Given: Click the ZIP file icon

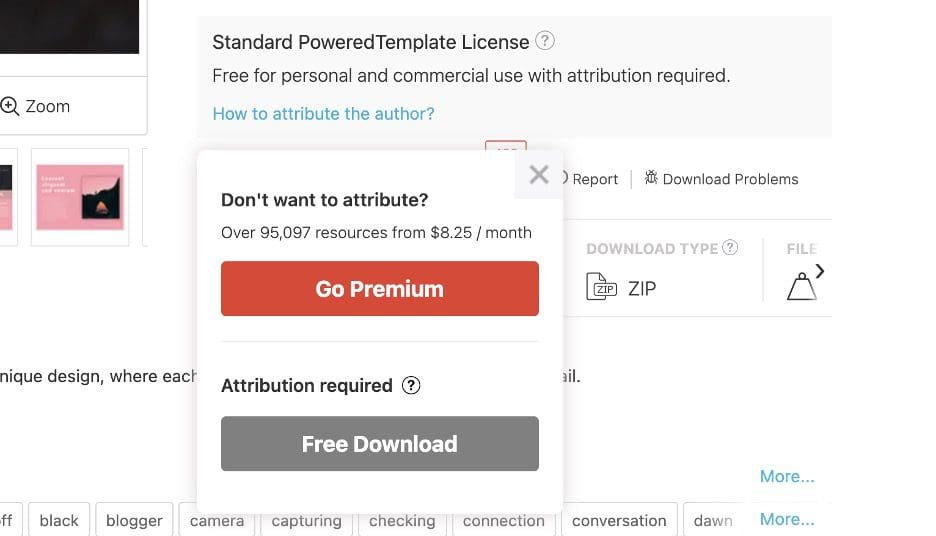Looking at the screenshot, I should coord(601,288).
